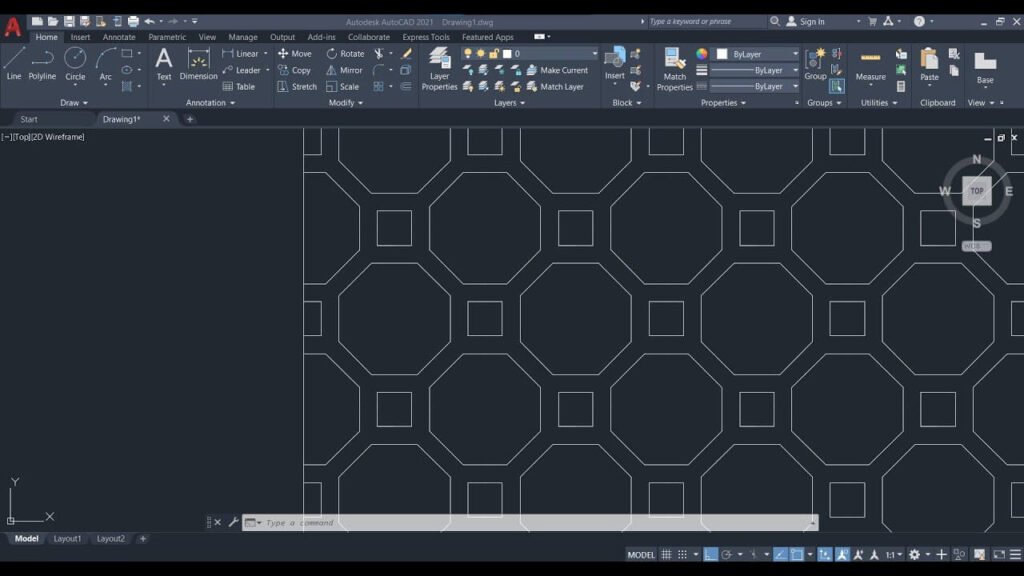The image size is (1024, 576).
Task: Pick the Rectangle tool in Draw panel
Action: 127,54
